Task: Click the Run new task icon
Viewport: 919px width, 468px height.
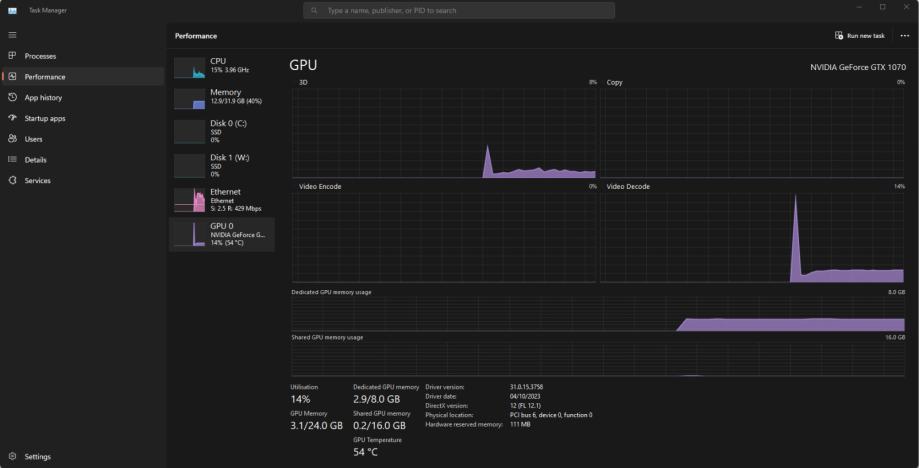Action: point(839,36)
